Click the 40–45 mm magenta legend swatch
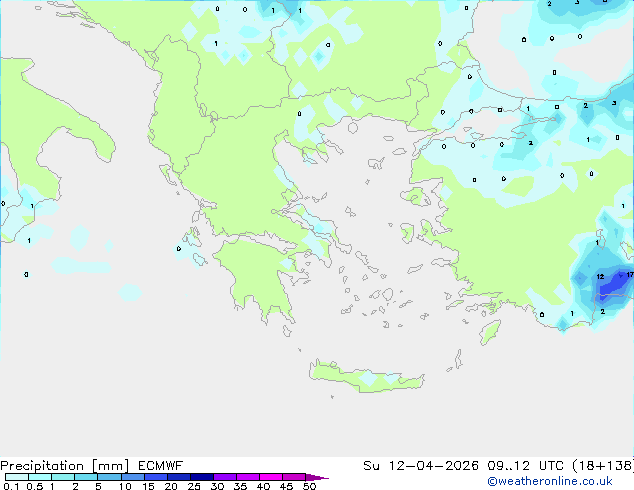Screen dimensions: 634x490 click(271, 477)
